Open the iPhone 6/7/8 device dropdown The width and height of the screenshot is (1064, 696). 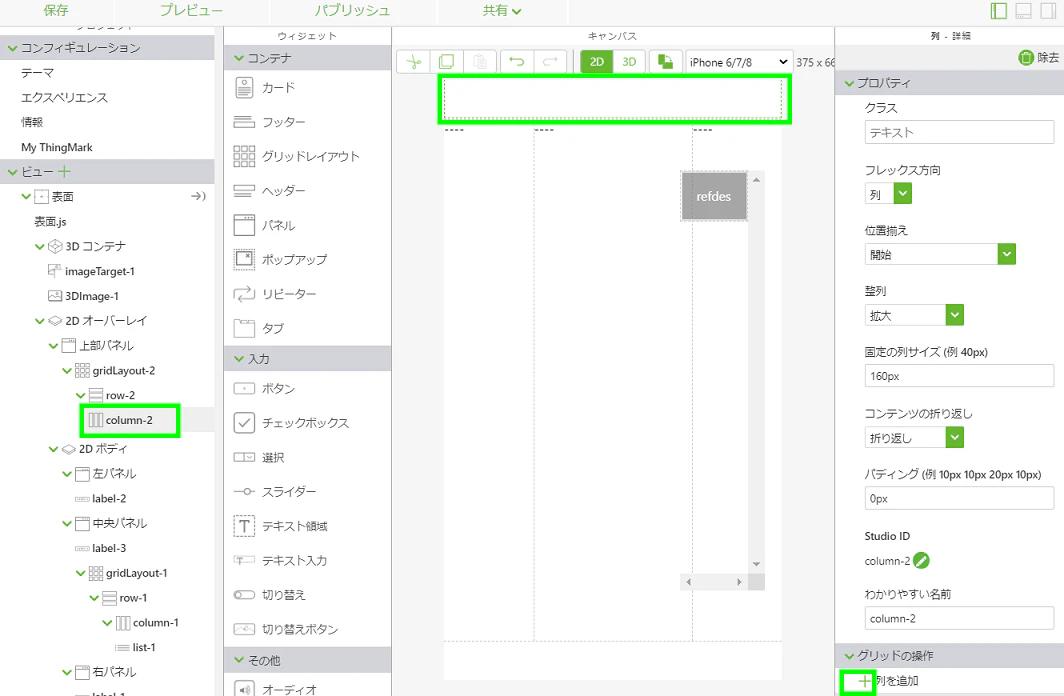[x=739, y=62]
